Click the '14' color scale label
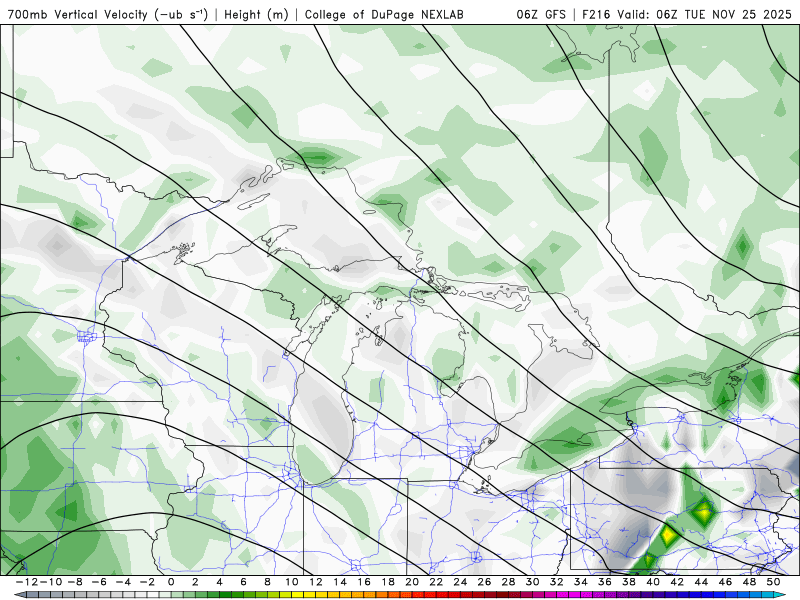The height and width of the screenshot is (600, 800). click(x=340, y=582)
